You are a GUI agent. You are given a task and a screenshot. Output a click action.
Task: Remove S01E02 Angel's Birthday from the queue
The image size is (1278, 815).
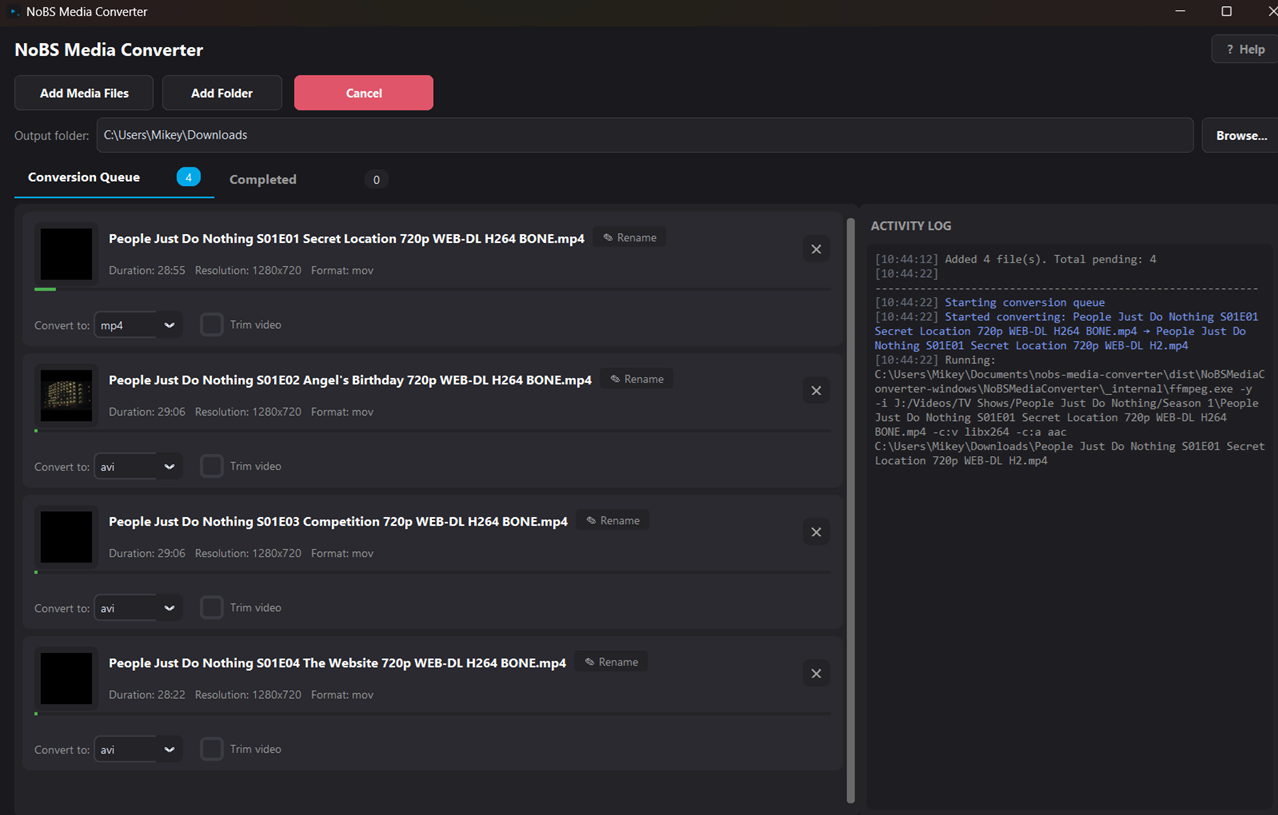(x=816, y=391)
